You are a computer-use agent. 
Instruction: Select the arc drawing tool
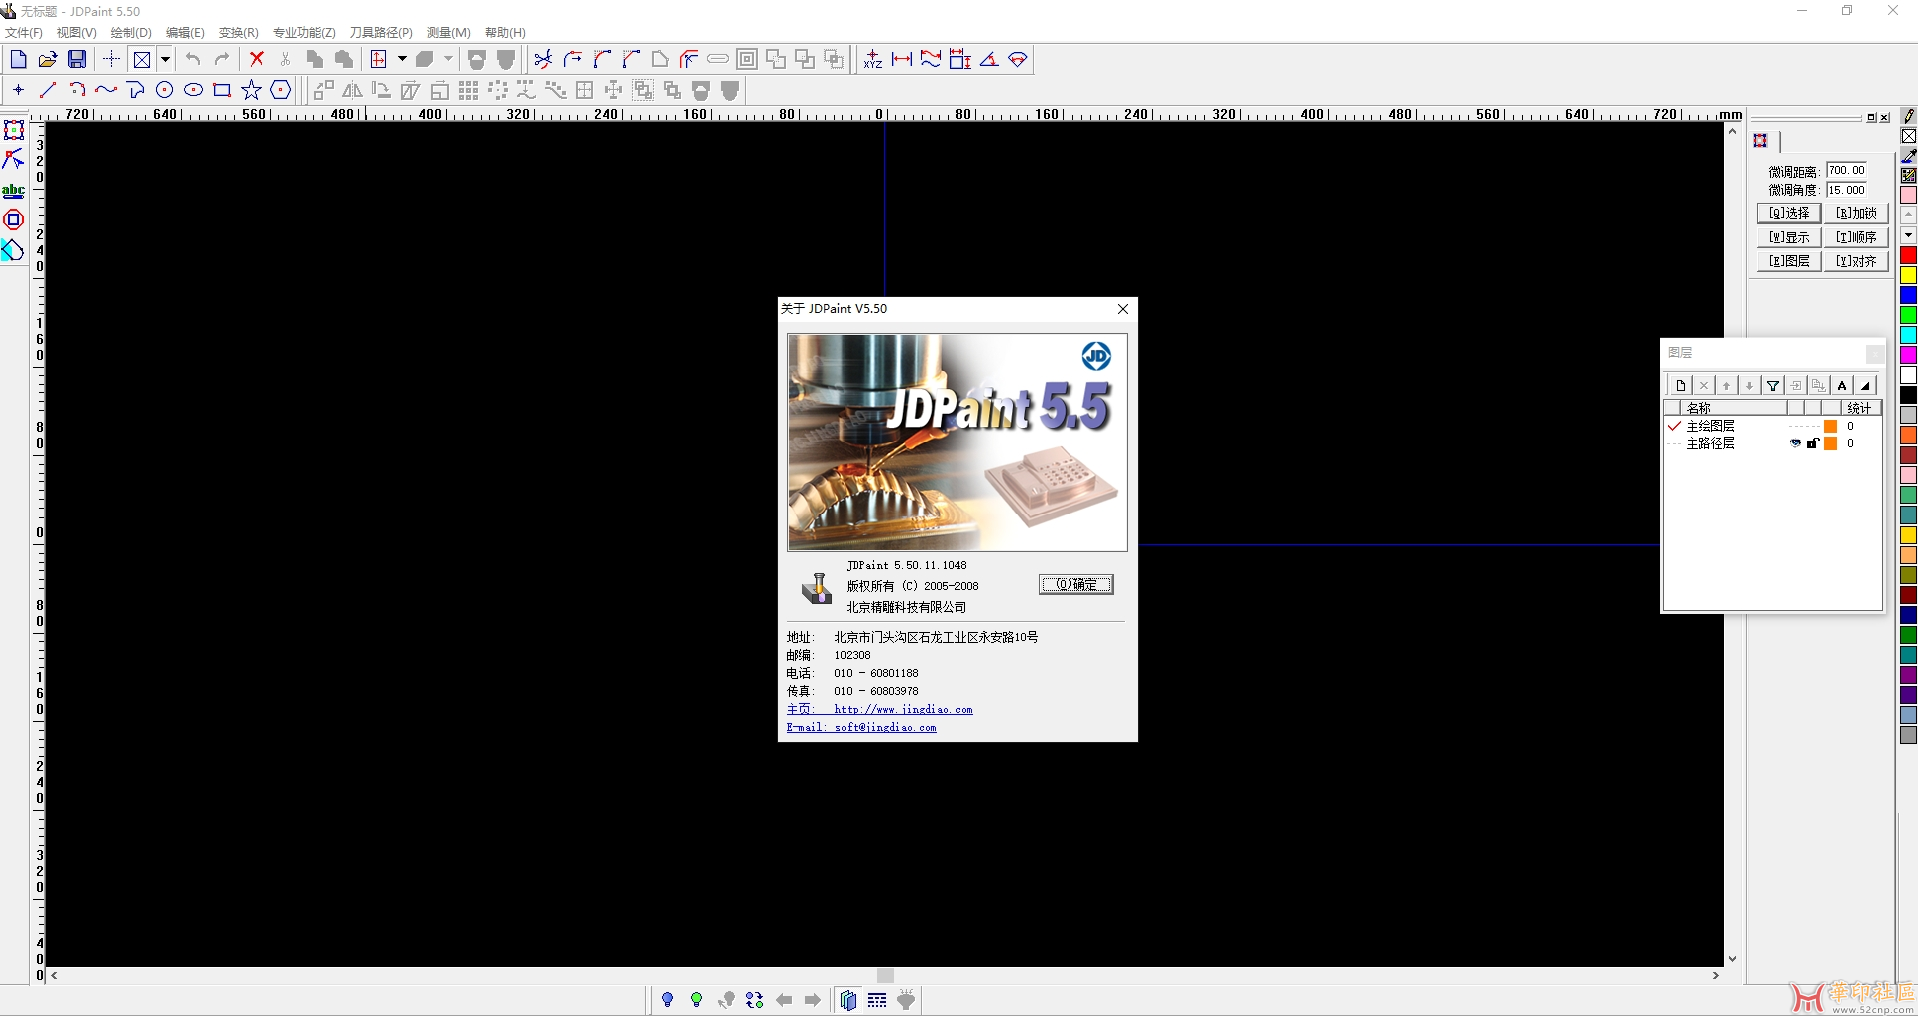(77, 90)
